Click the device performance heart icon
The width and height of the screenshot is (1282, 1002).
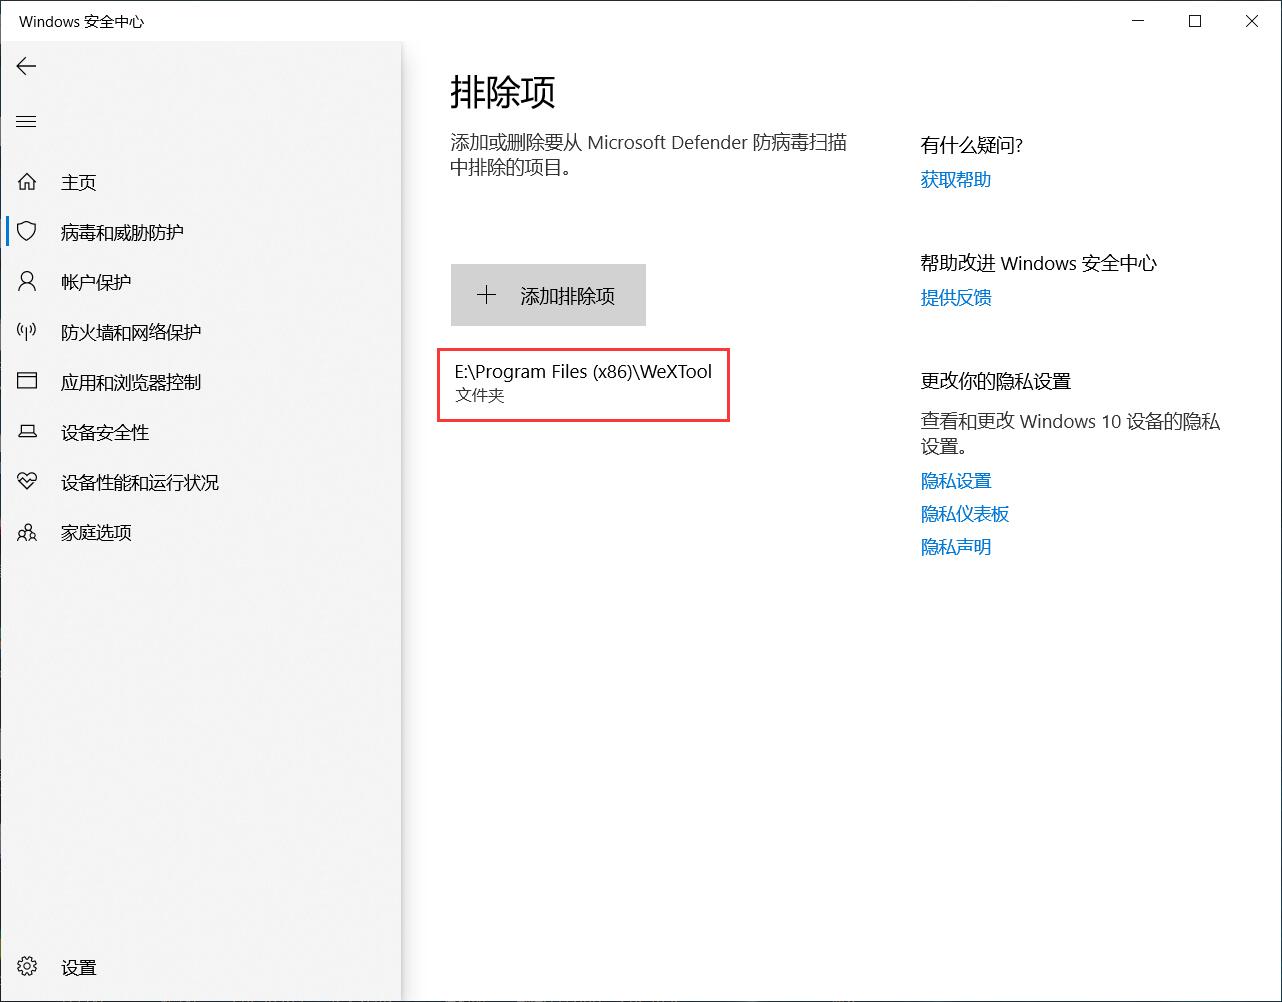tap(27, 482)
